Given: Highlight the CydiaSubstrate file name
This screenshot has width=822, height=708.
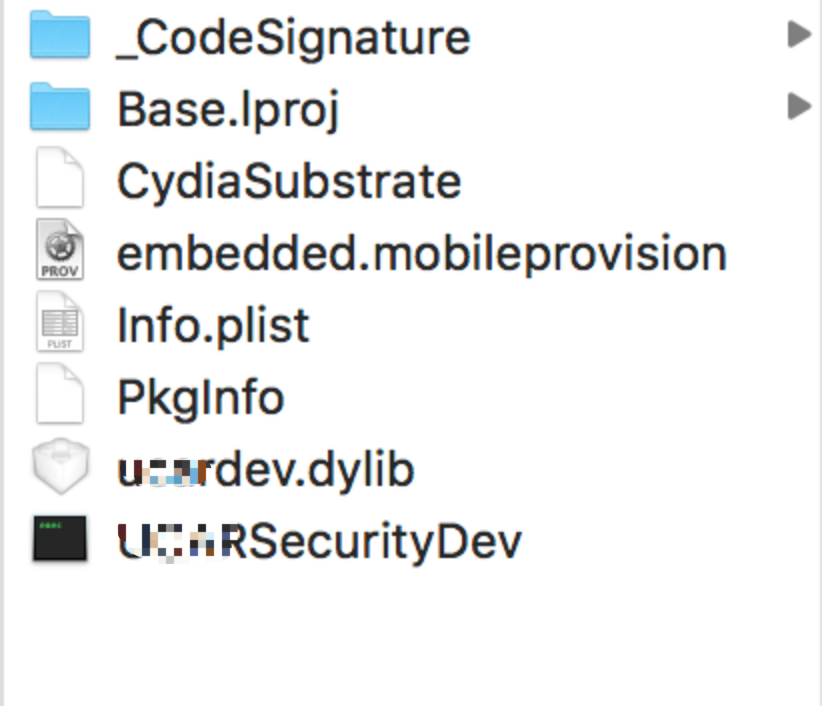Looking at the screenshot, I should [x=289, y=181].
